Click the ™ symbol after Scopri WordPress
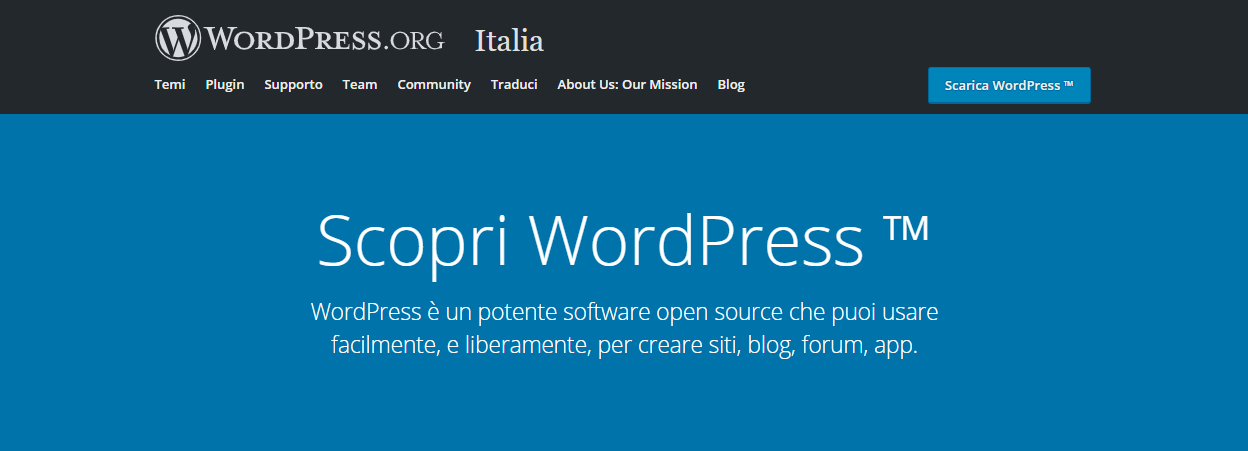 tap(905, 233)
